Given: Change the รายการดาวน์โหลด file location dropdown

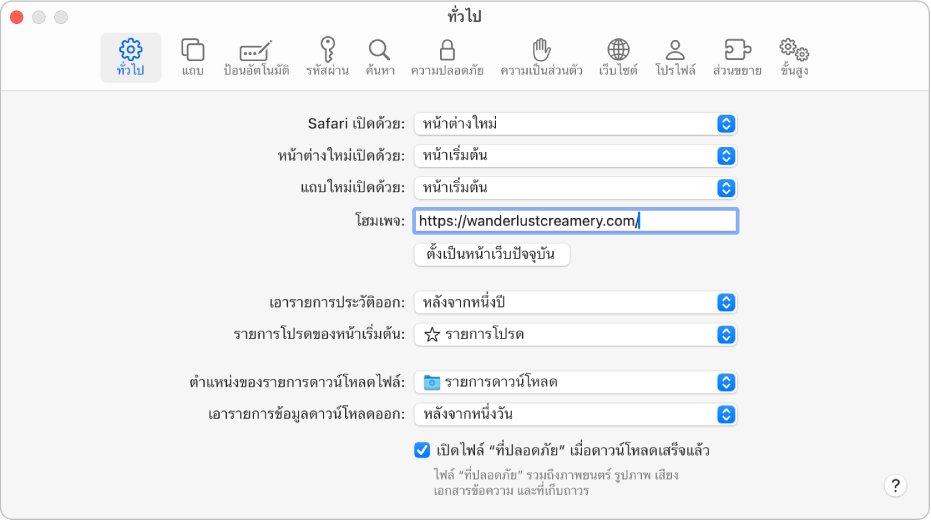Looking at the screenshot, I should pyautogui.click(x=576, y=382).
